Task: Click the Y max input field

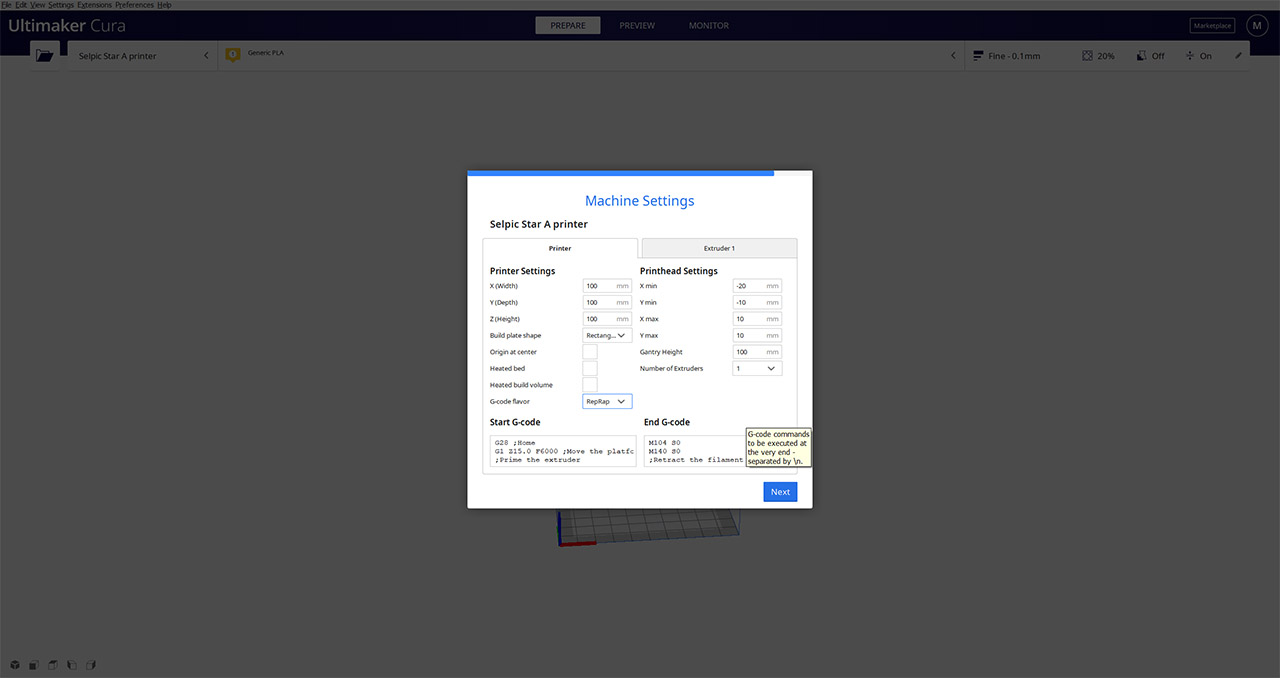Action: click(757, 336)
